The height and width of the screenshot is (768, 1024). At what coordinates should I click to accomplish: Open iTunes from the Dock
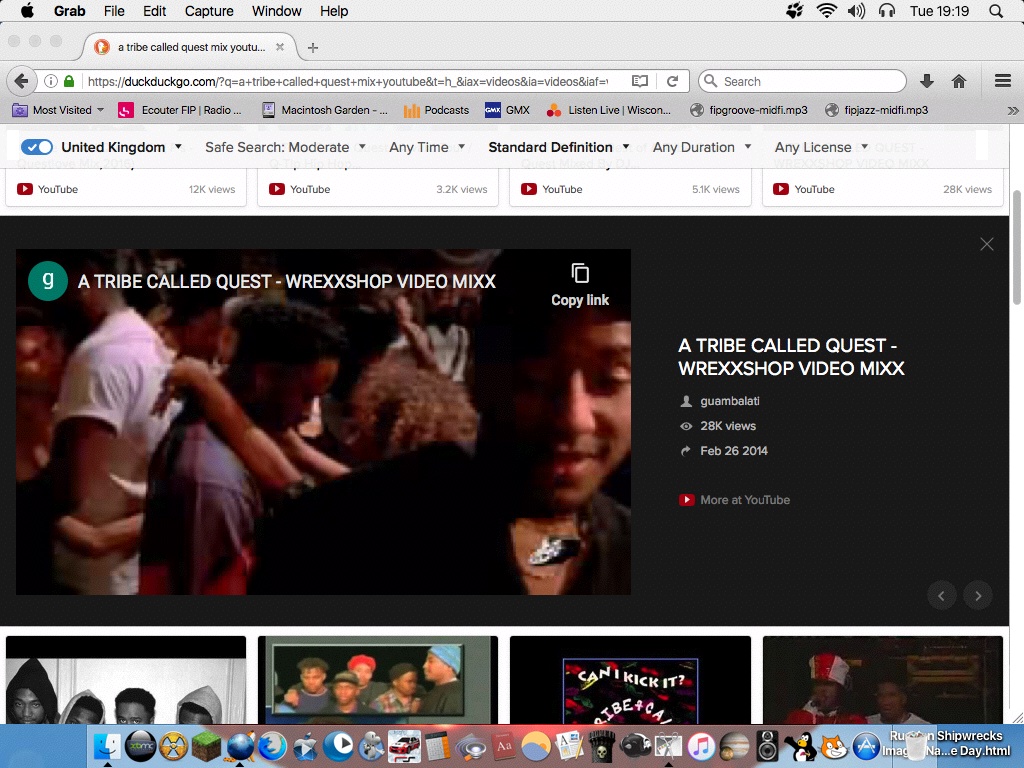(x=701, y=746)
